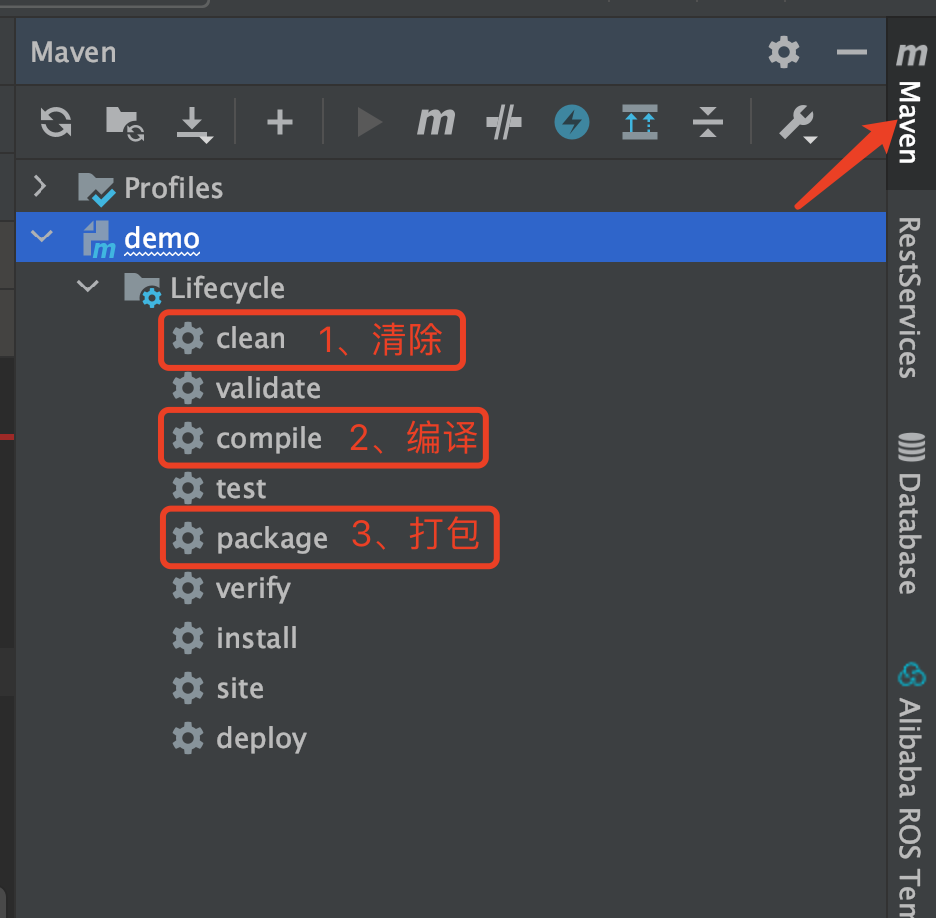Select the demo project row

pyautogui.click(x=451, y=237)
